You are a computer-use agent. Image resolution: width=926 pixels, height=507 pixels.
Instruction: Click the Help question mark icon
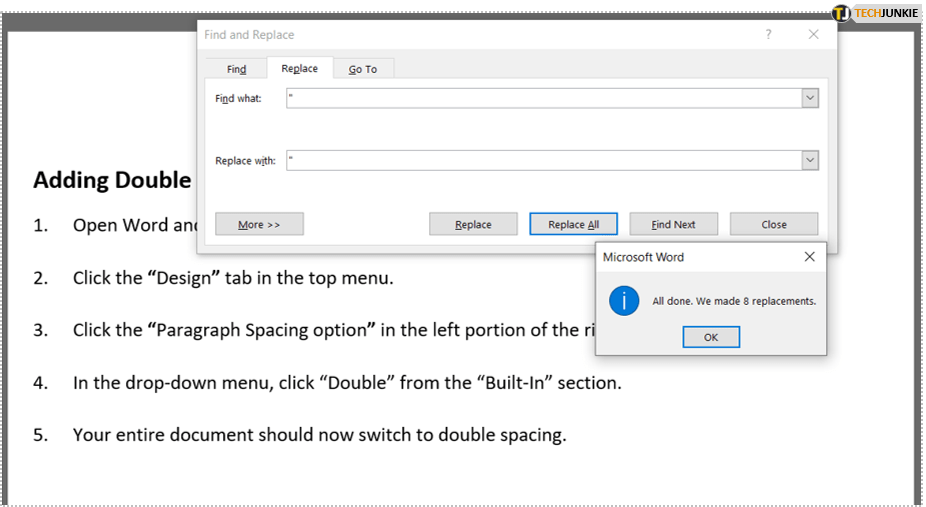768,34
